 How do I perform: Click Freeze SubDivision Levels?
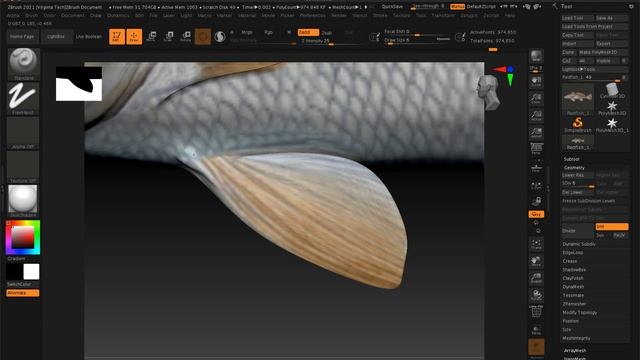pyautogui.click(x=595, y=201)
